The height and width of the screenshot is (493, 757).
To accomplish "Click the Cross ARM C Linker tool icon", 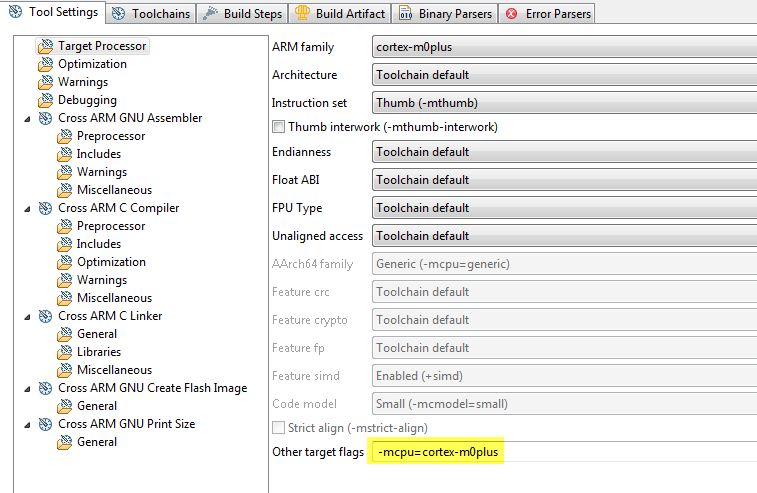I will pyautogui.click(x=45, y=316).
